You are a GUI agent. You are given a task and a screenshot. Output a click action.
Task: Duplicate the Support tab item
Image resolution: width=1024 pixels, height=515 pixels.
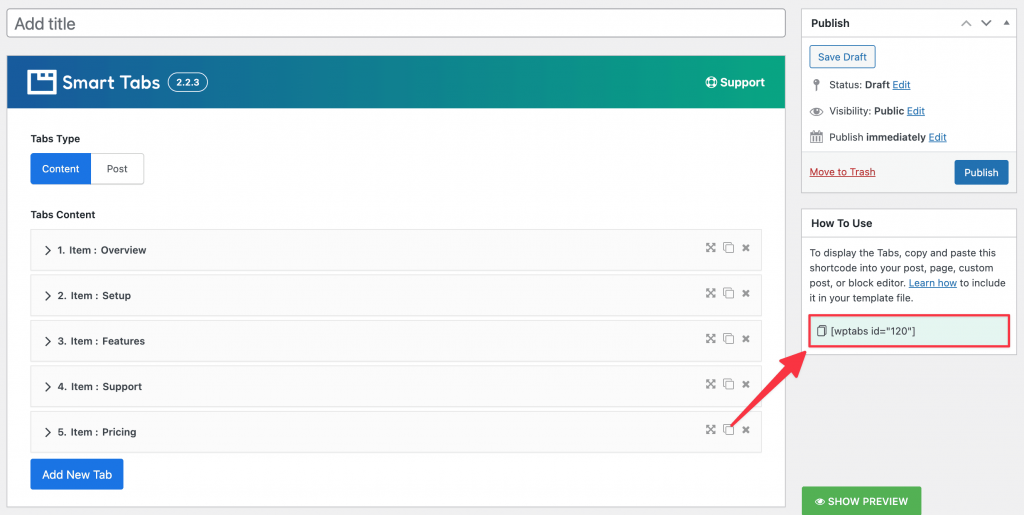[x=728, y=384]
